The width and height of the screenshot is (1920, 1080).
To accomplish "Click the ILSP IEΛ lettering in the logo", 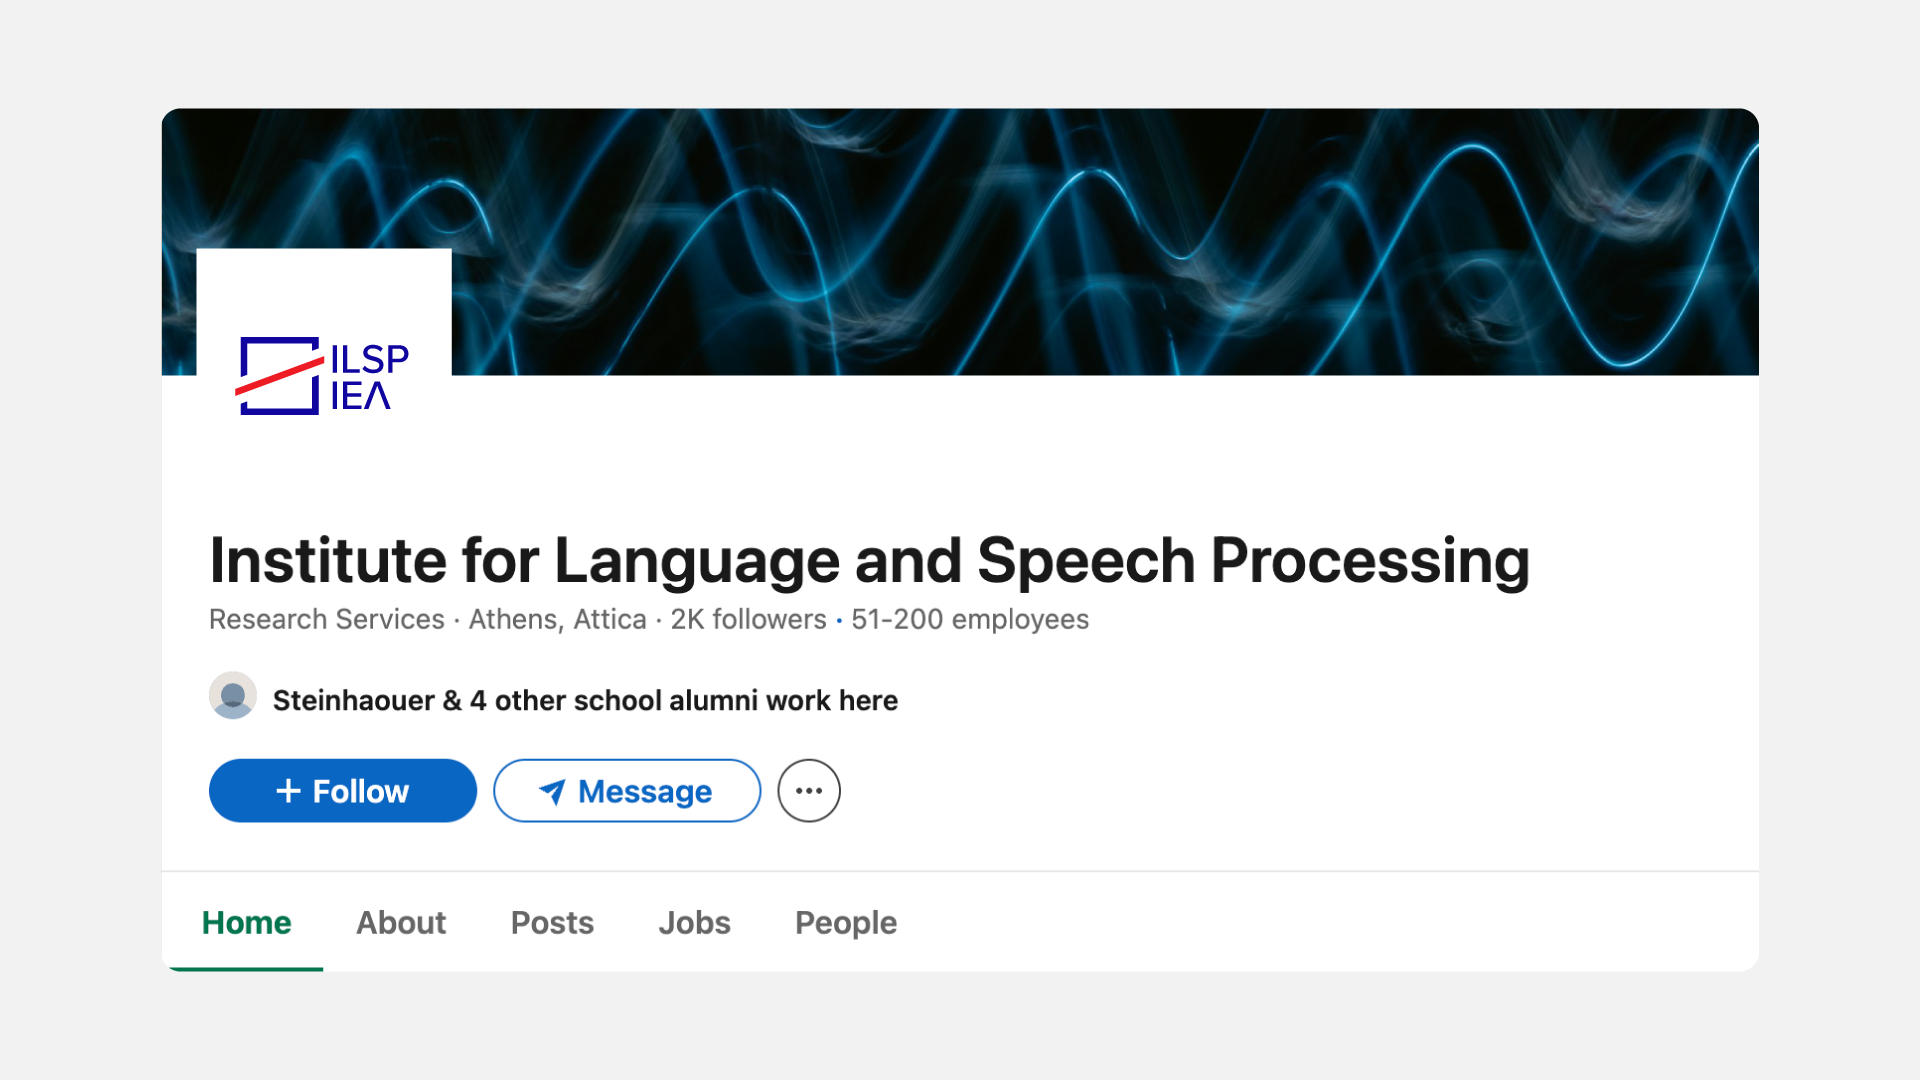I will (x=369, y=377).
